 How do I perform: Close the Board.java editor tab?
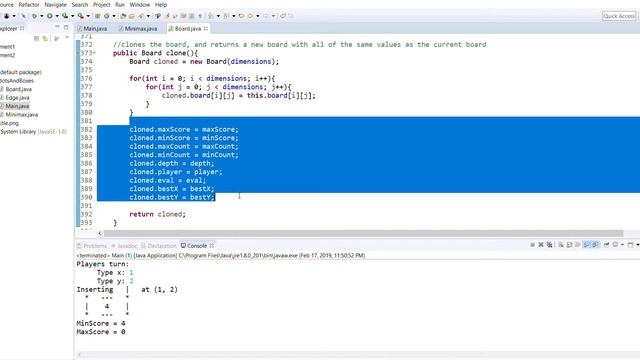(x=206, y=28)
